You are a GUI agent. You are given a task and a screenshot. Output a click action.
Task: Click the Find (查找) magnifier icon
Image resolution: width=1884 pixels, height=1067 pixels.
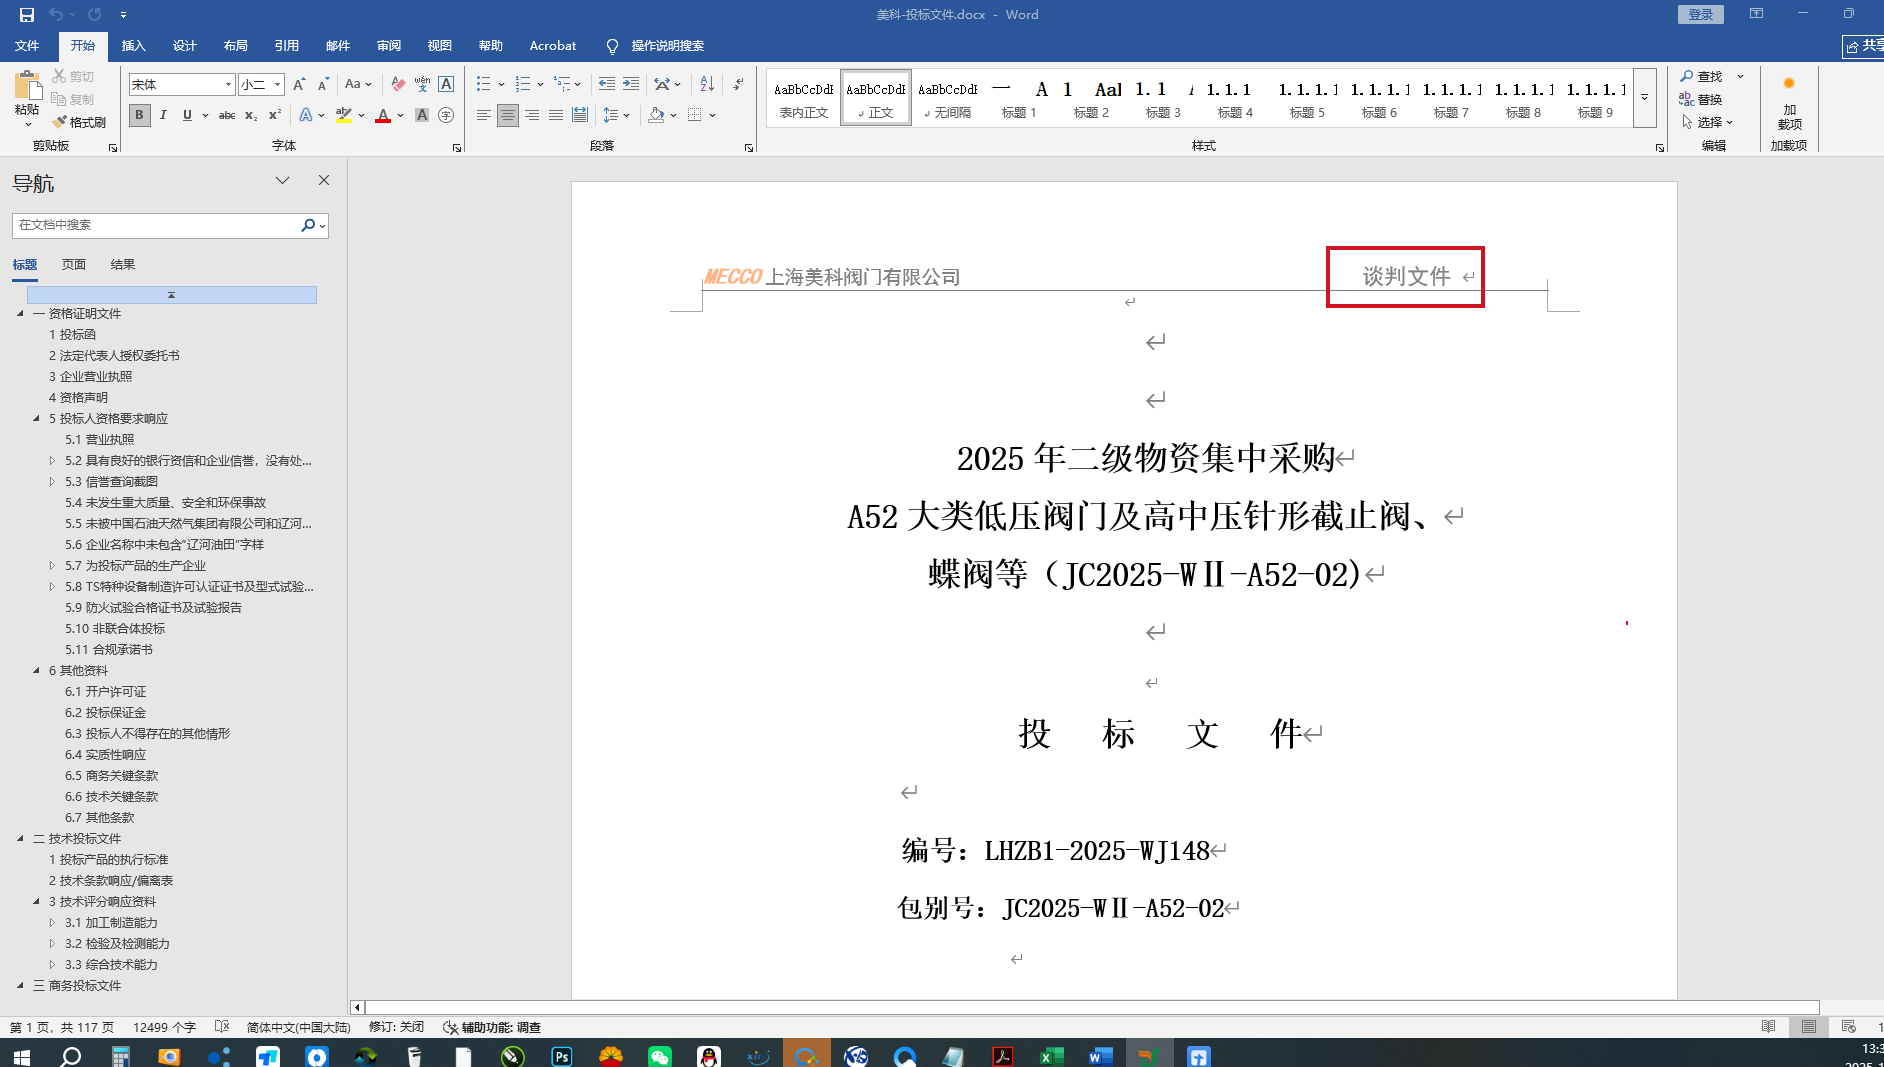coord(1687,76)
